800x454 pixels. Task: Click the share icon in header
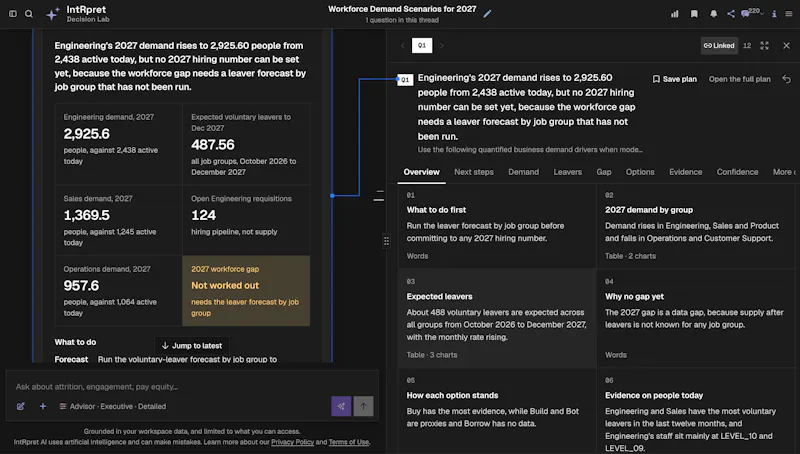click(x=731, y=14)
